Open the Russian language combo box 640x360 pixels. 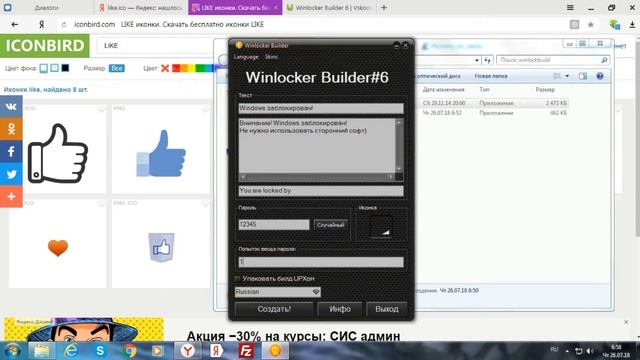278,292
